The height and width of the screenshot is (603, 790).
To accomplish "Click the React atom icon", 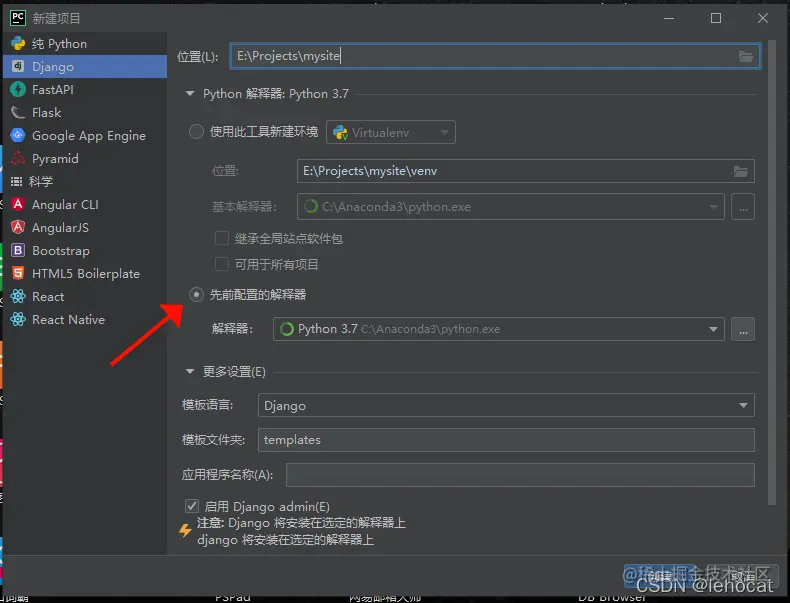I will click(18, 296).
